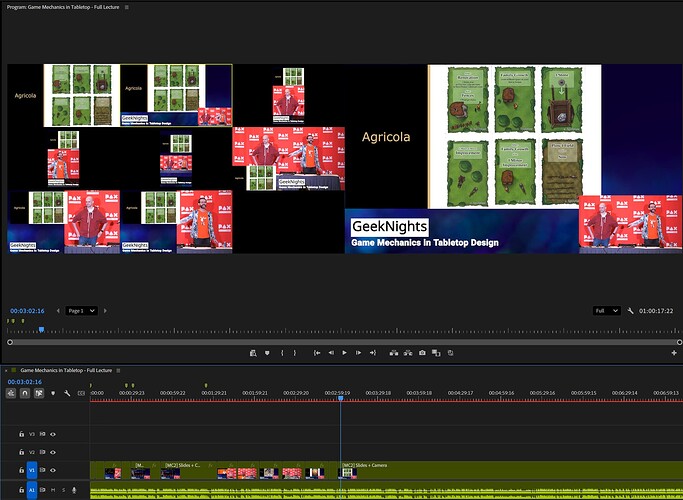The image size is (683, 500).
Task: Click the last transport icon right of comparison view
Action: point(450,353)
